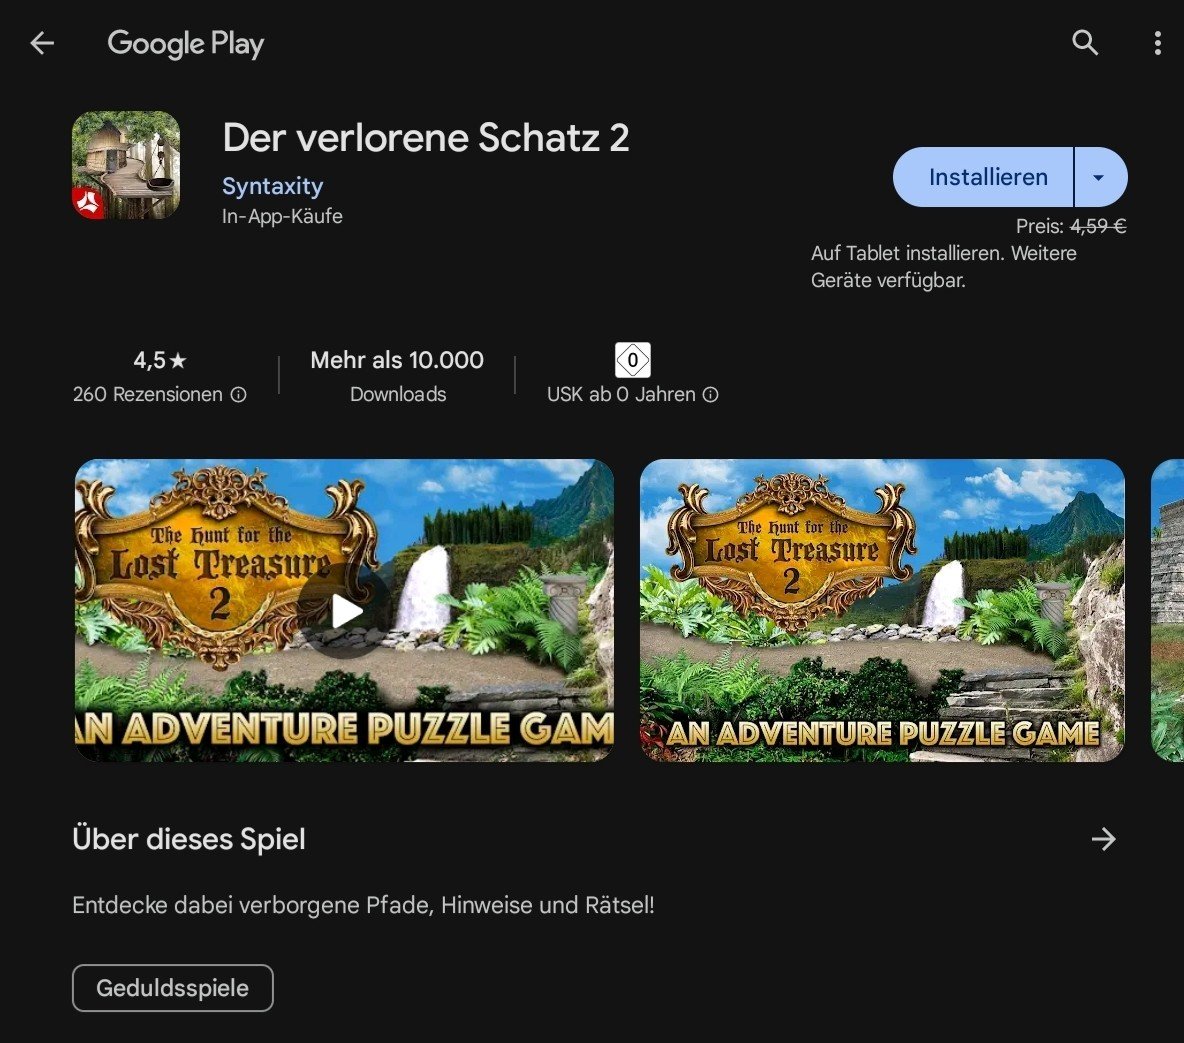Click the Installieren button

pos(986,178)
